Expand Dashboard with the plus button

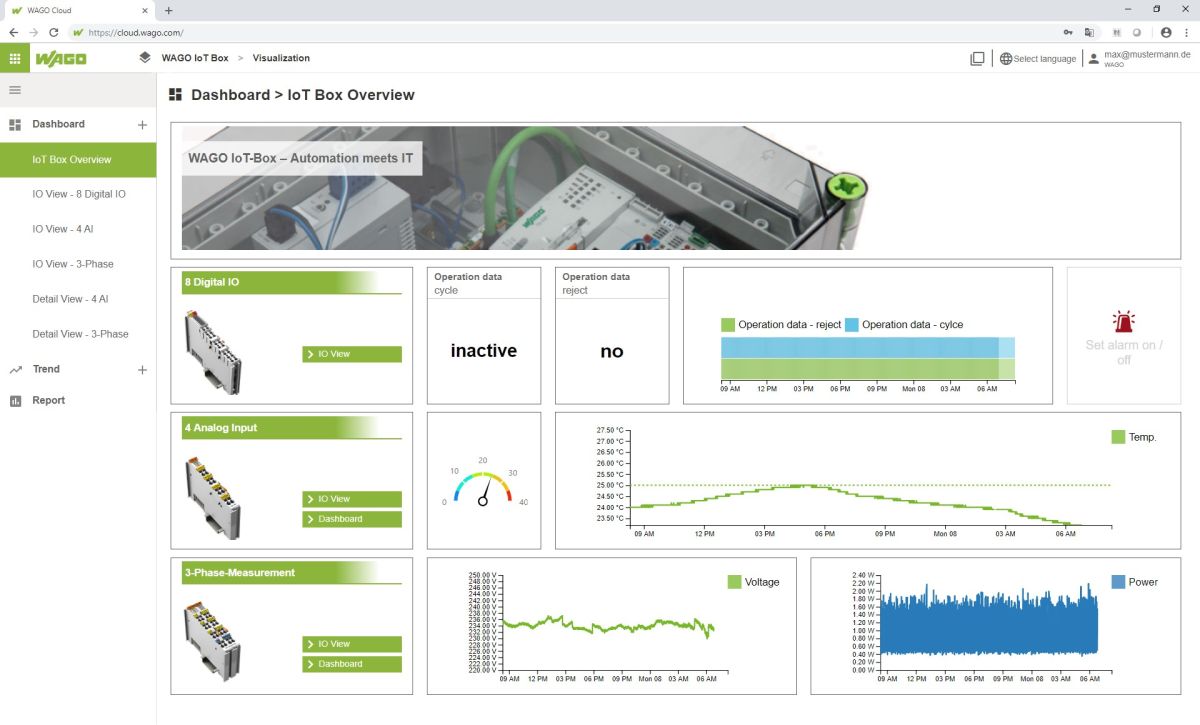point(142,125)
